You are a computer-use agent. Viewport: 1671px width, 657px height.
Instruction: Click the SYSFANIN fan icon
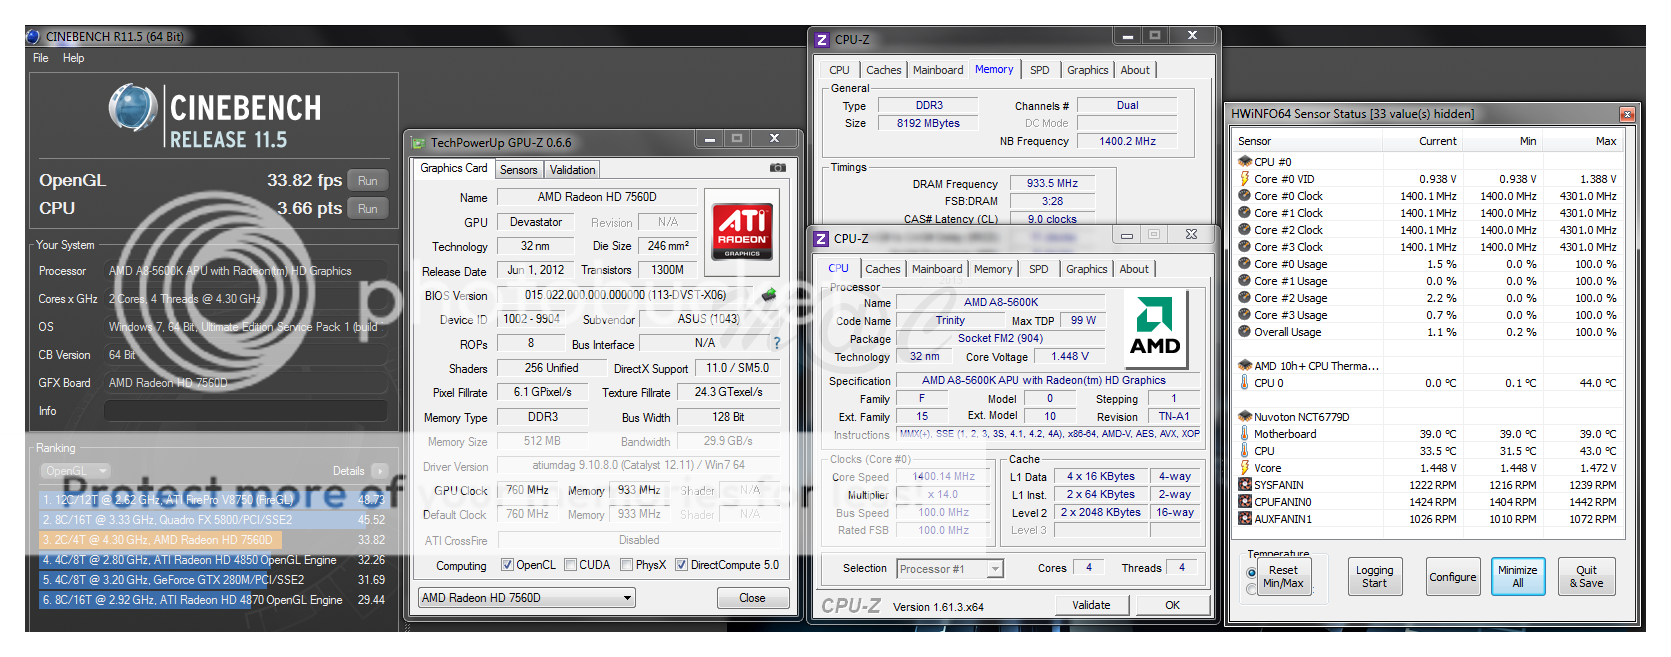pos(1245,485)
